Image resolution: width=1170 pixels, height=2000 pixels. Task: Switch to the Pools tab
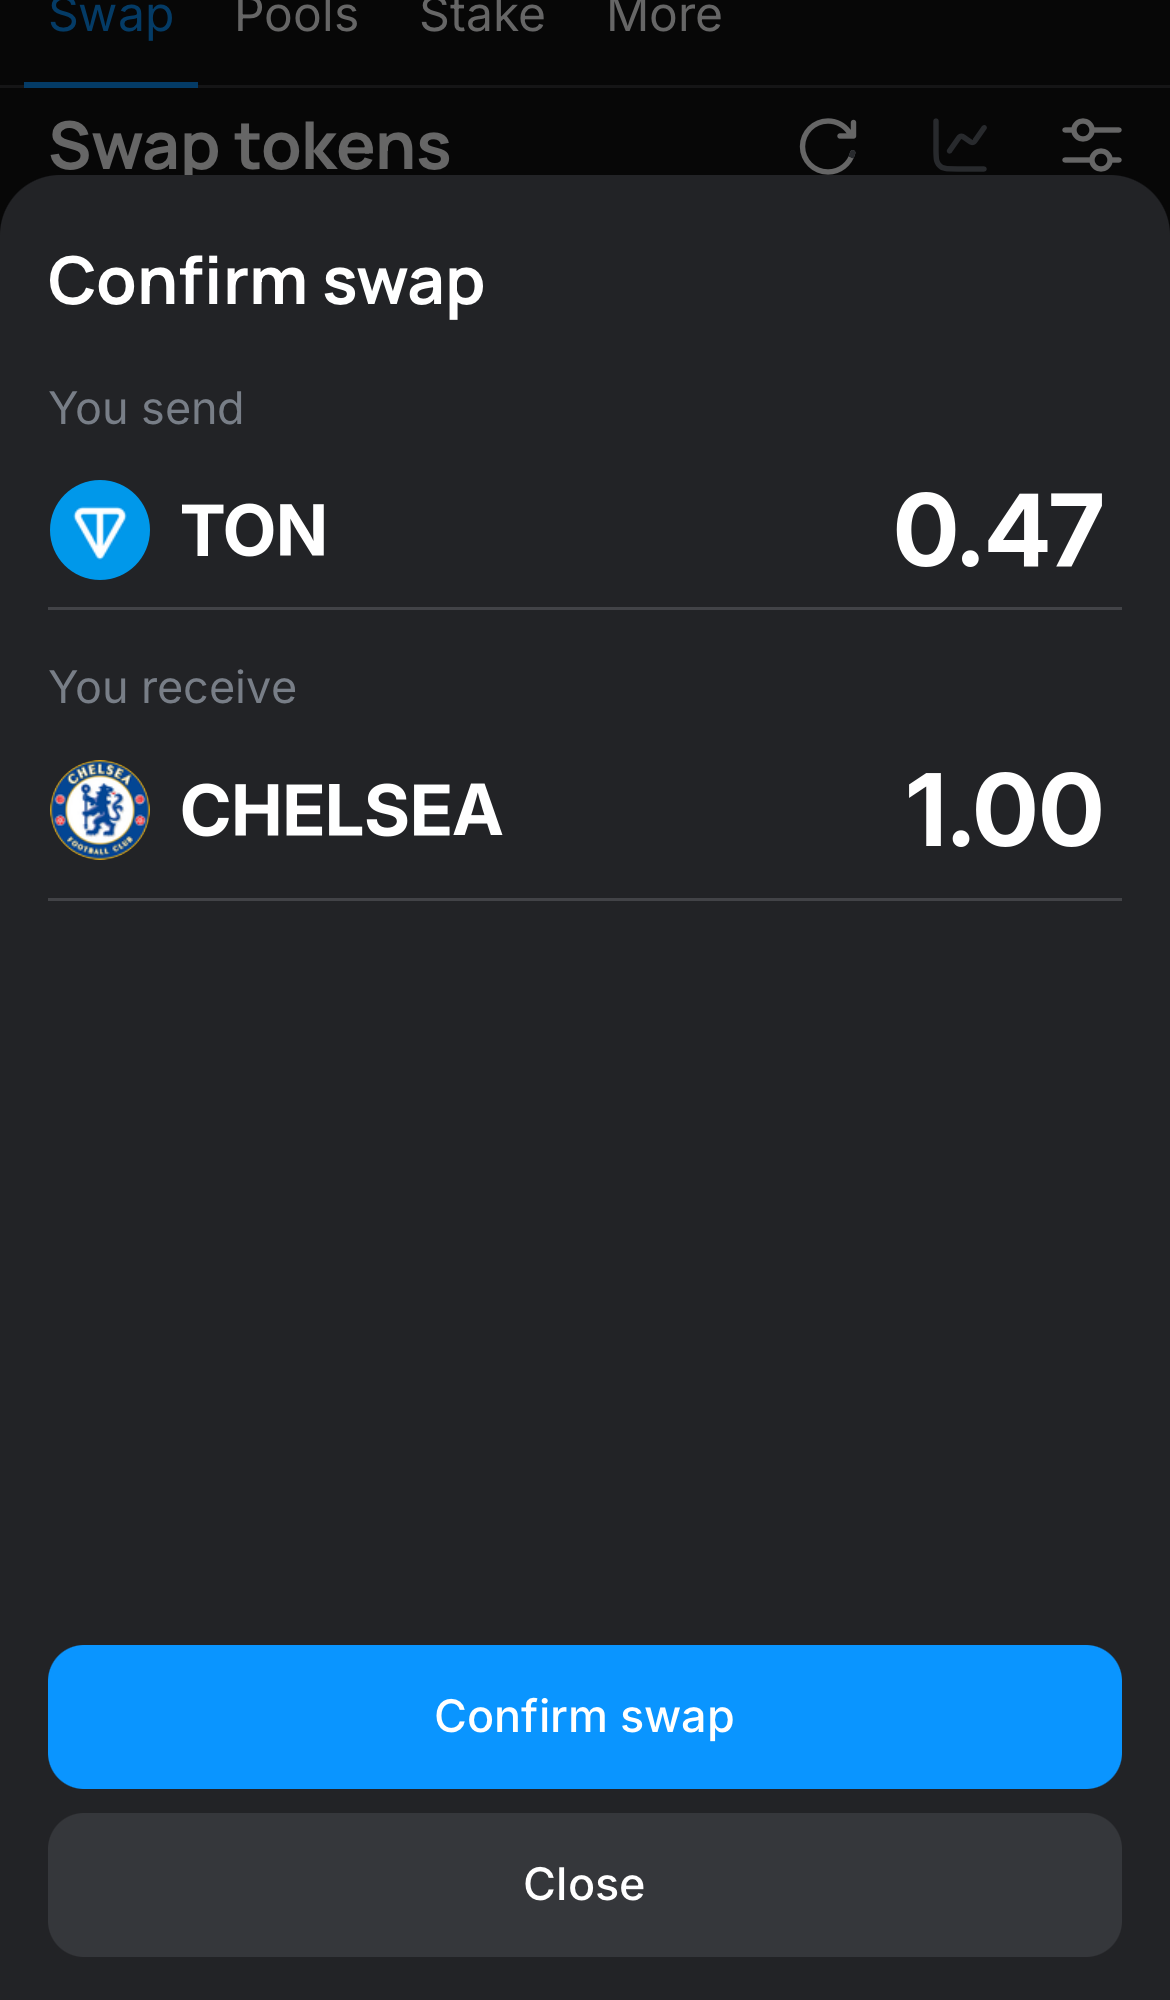(x=296, y=17)
